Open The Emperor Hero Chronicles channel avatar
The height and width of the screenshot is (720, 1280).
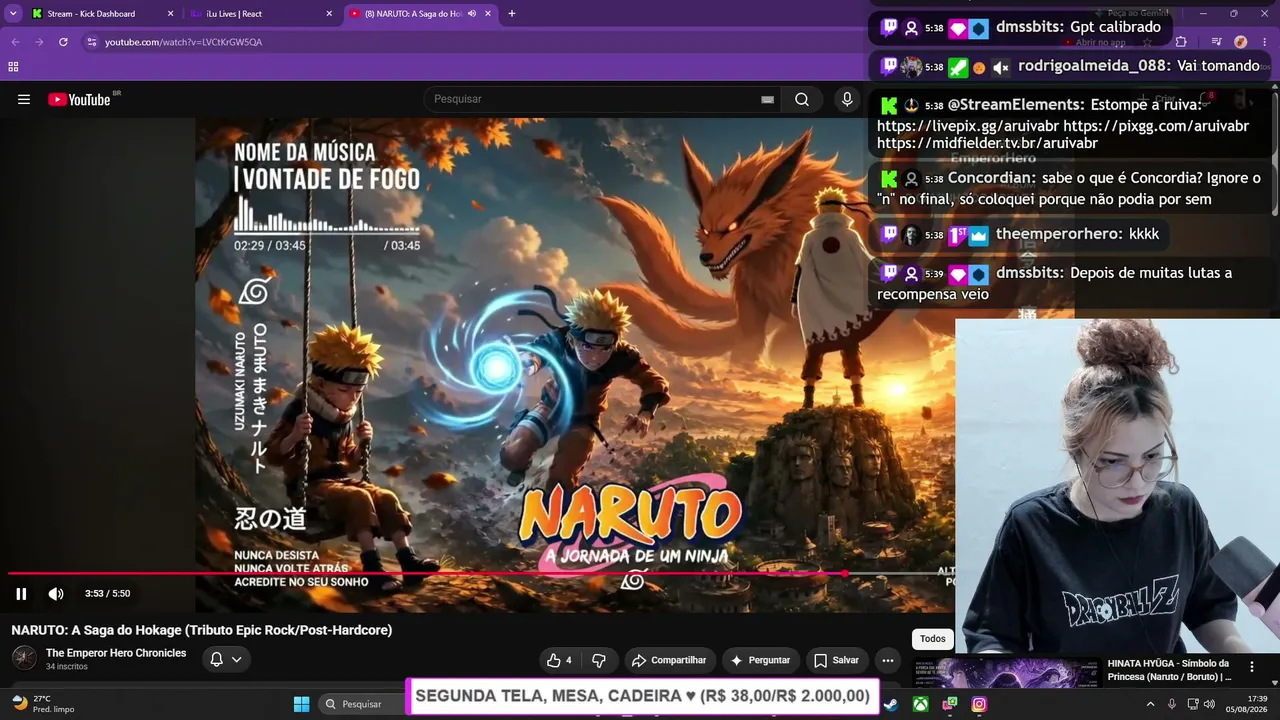24,658
